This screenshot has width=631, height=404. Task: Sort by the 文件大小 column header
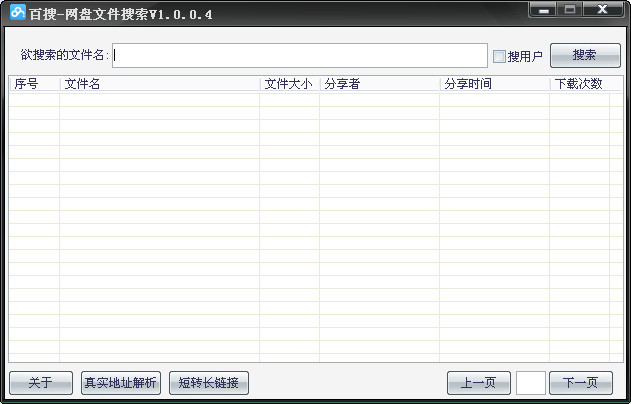290,84
